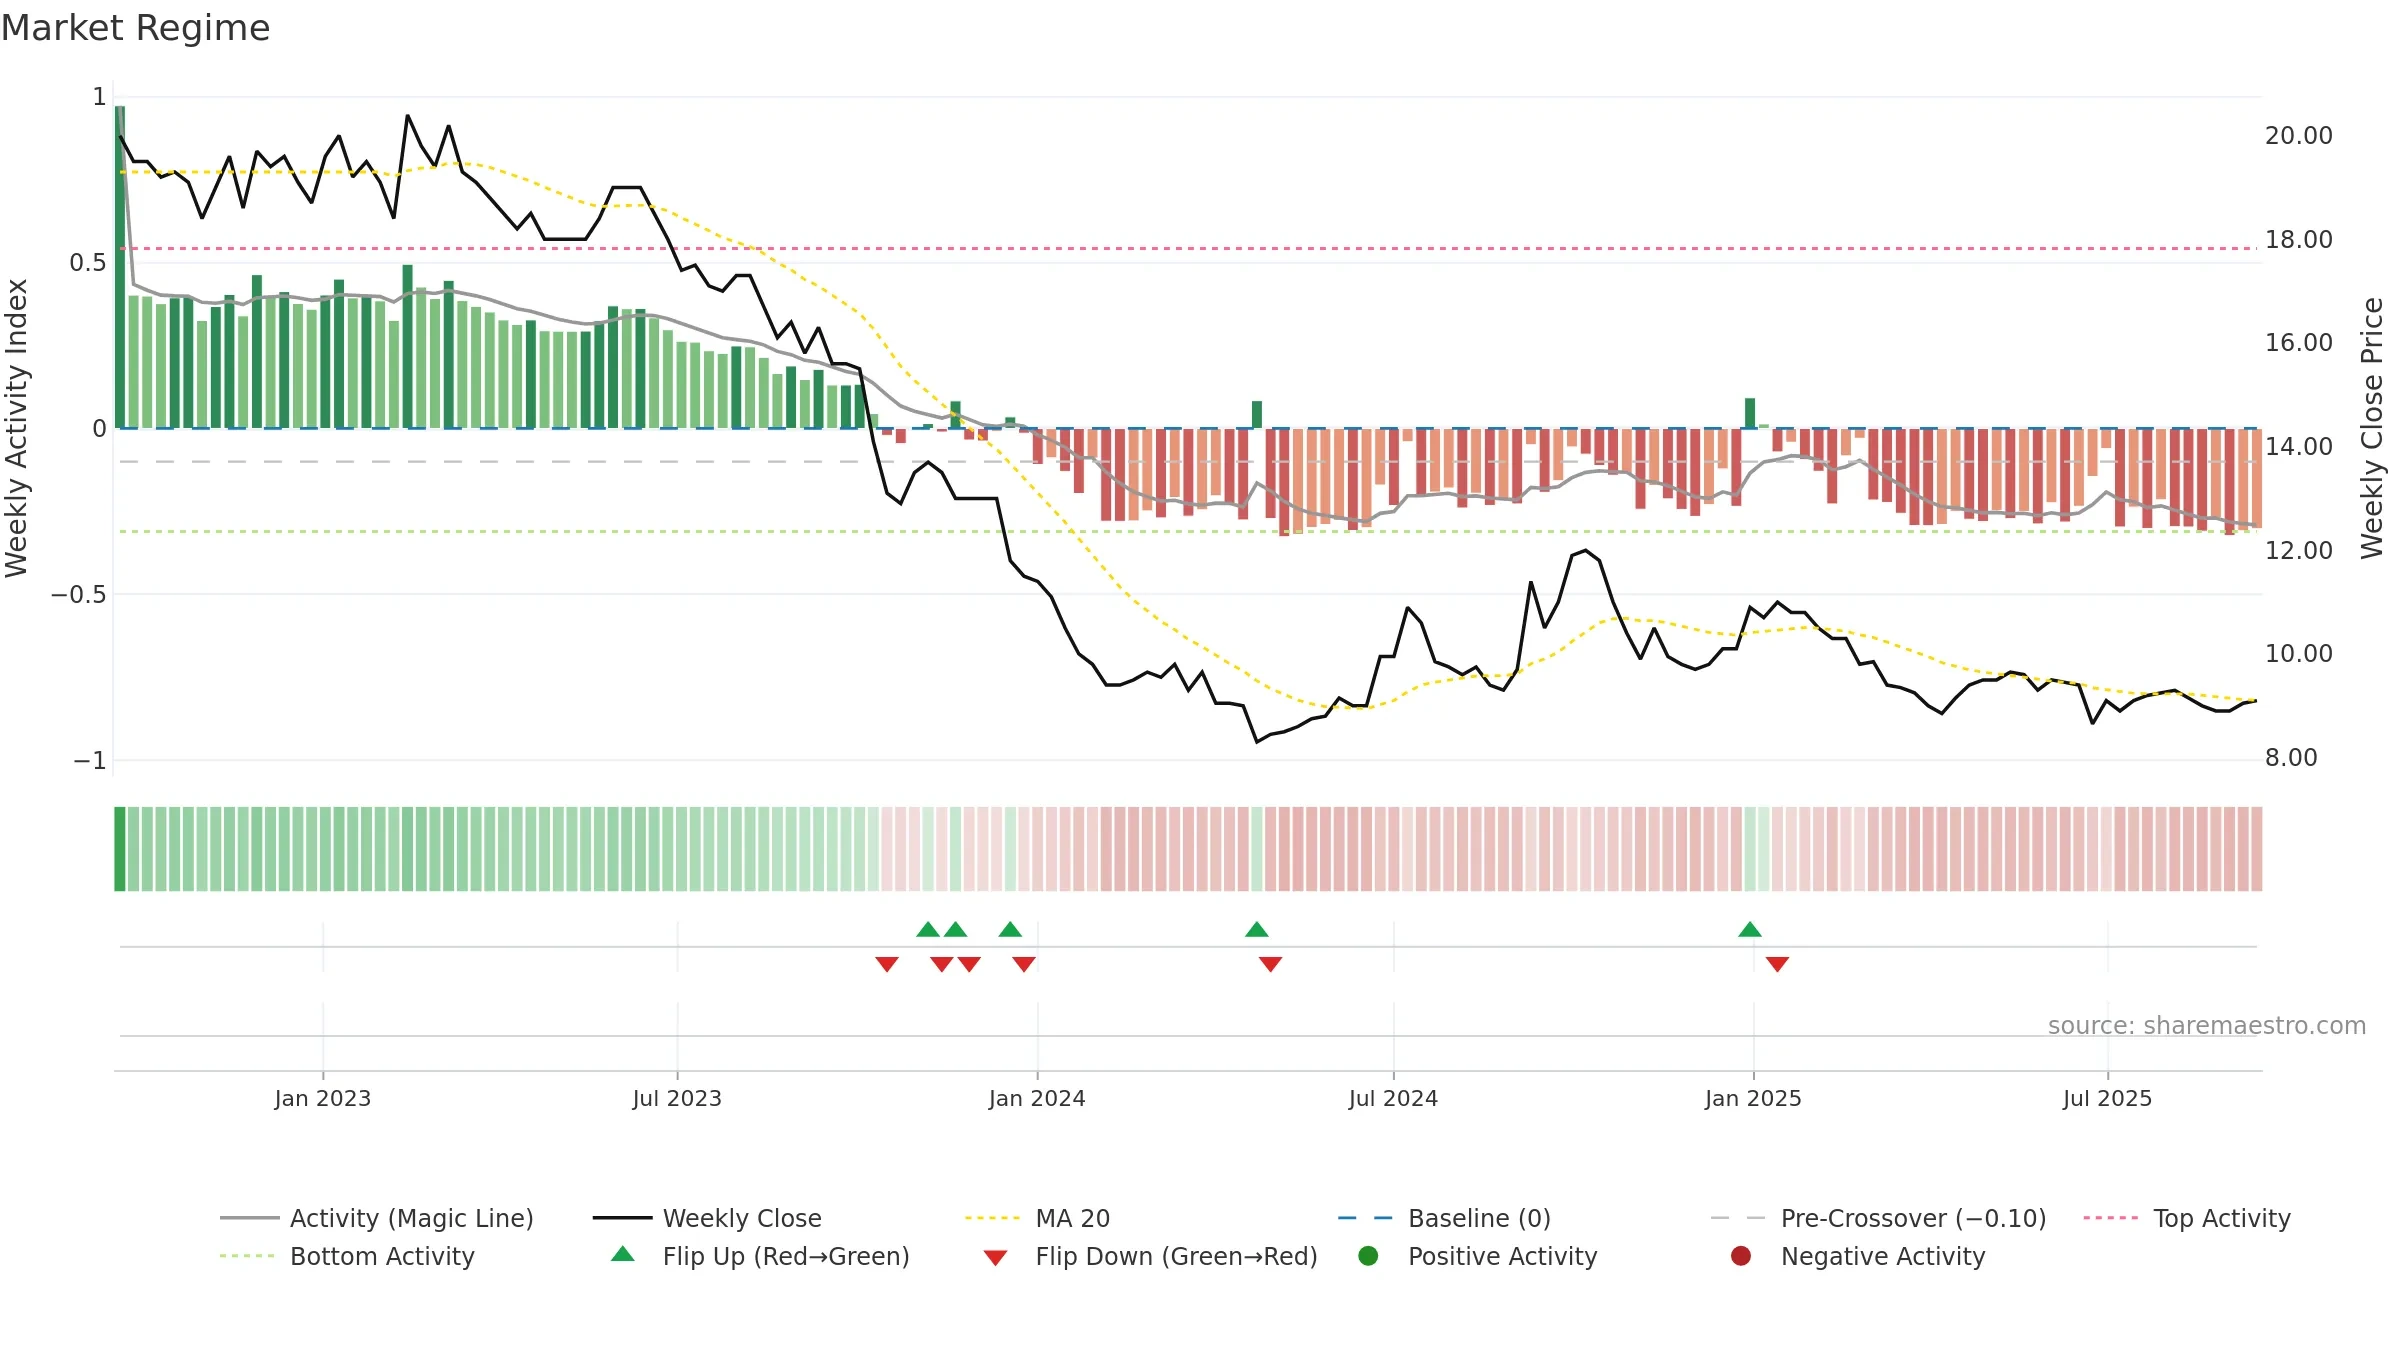Click the Jan 2023 x-axis label
Screen dimensions: 2400x1350
[x=323, y=1099]
